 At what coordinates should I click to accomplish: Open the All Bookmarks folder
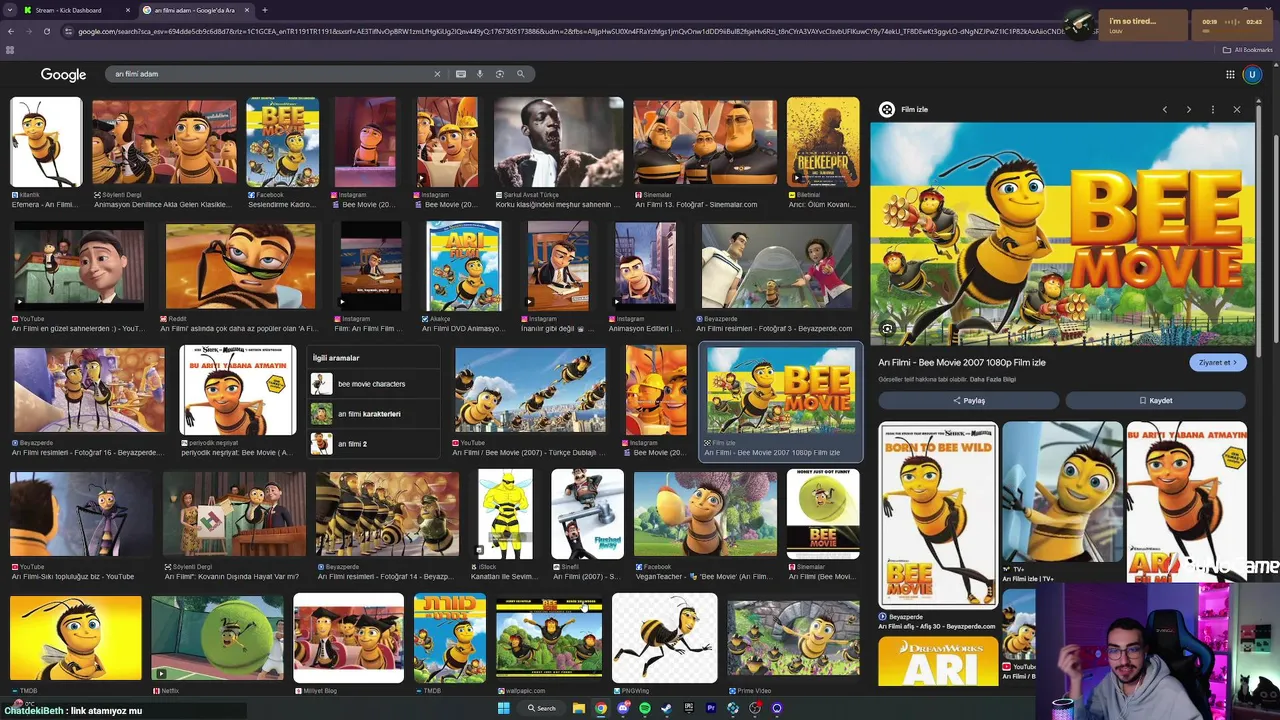click(x=1247, y=50)
